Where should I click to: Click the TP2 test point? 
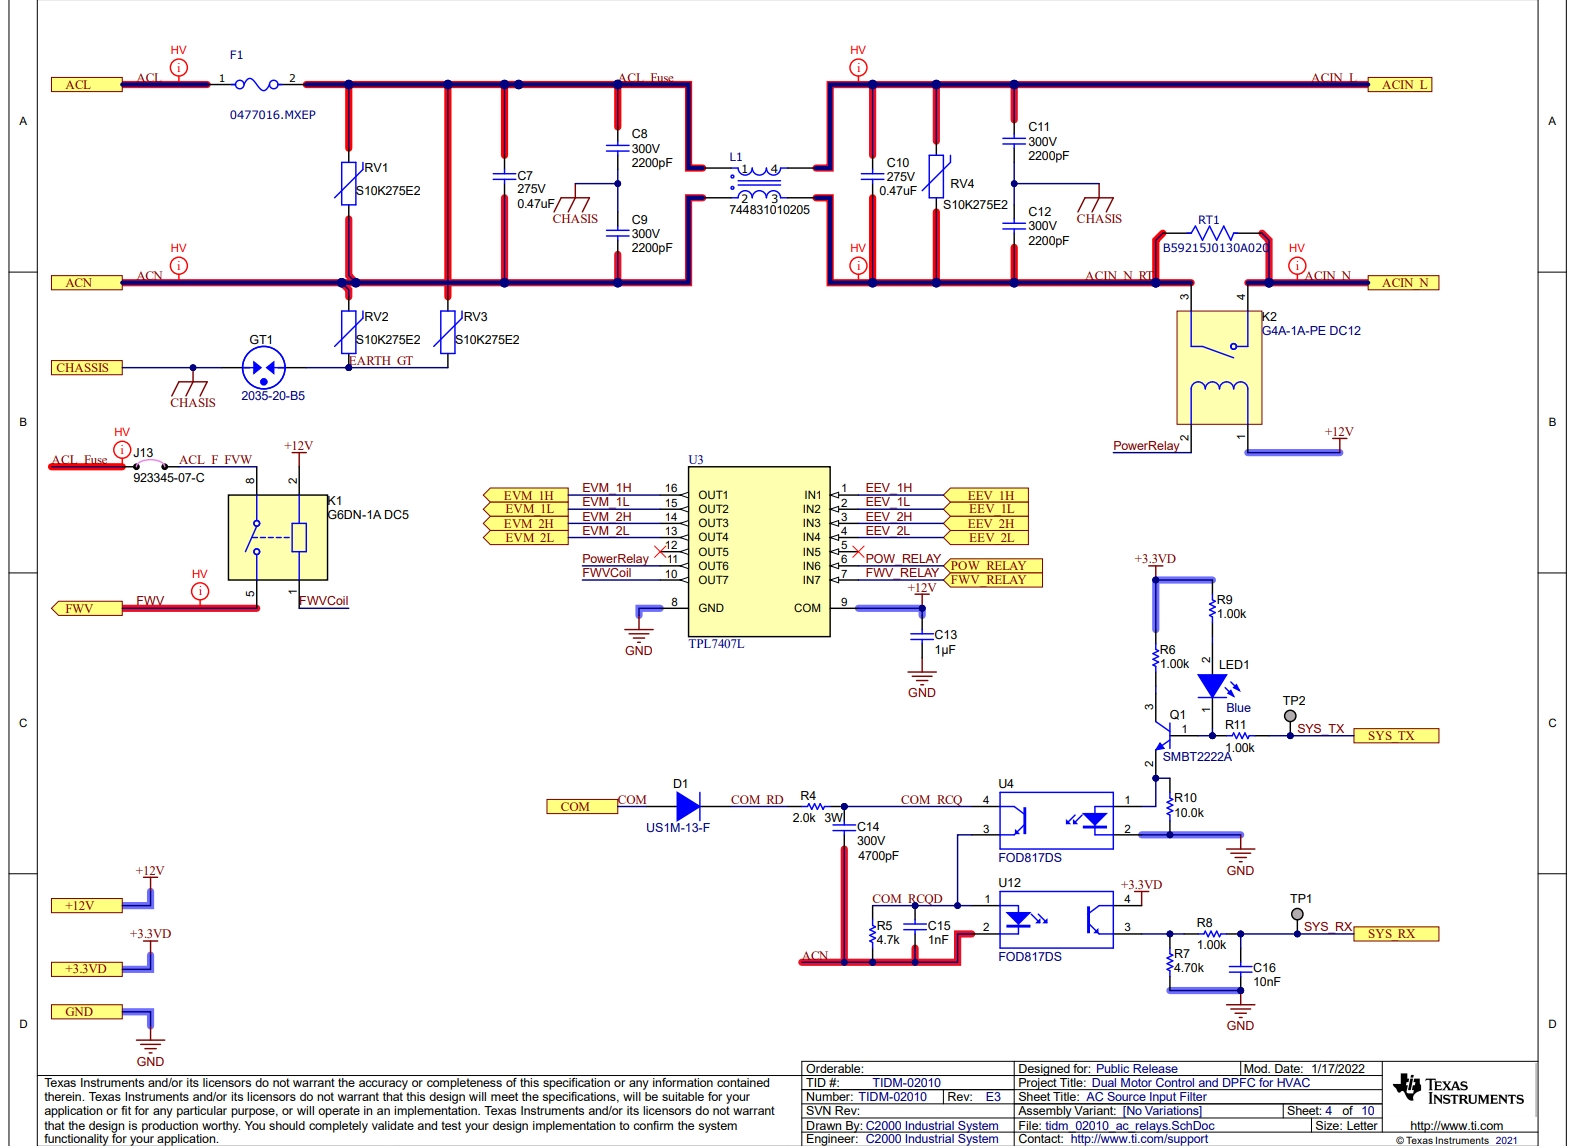tap(1290, 716)
